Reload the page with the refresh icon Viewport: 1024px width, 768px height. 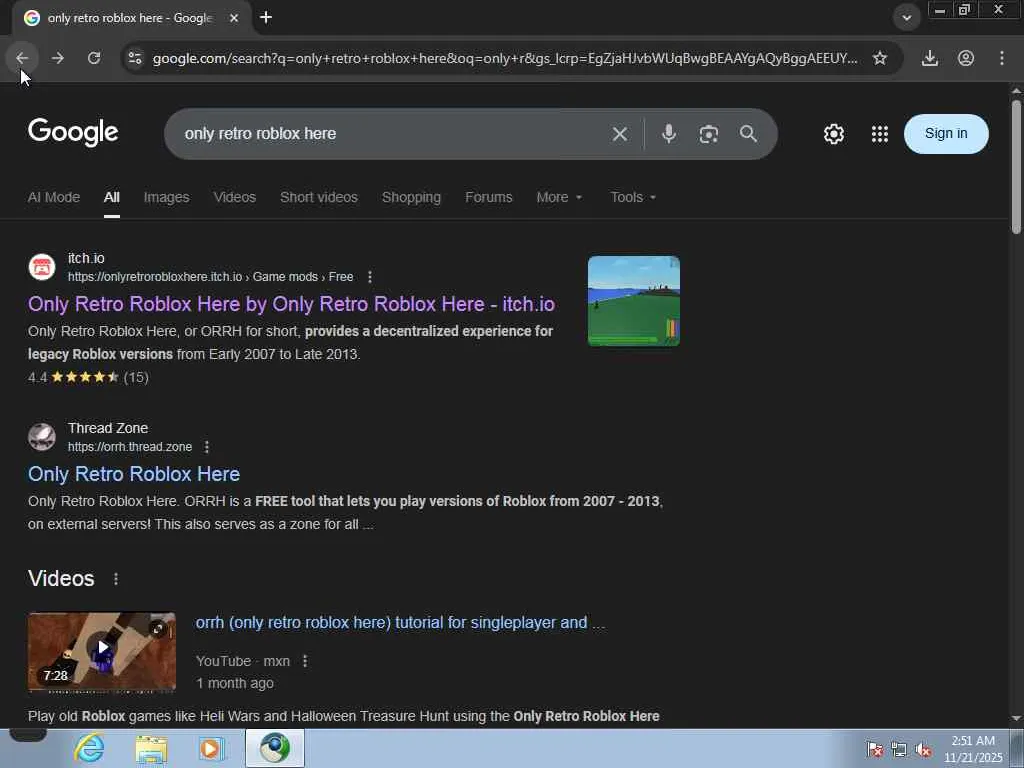94,58
